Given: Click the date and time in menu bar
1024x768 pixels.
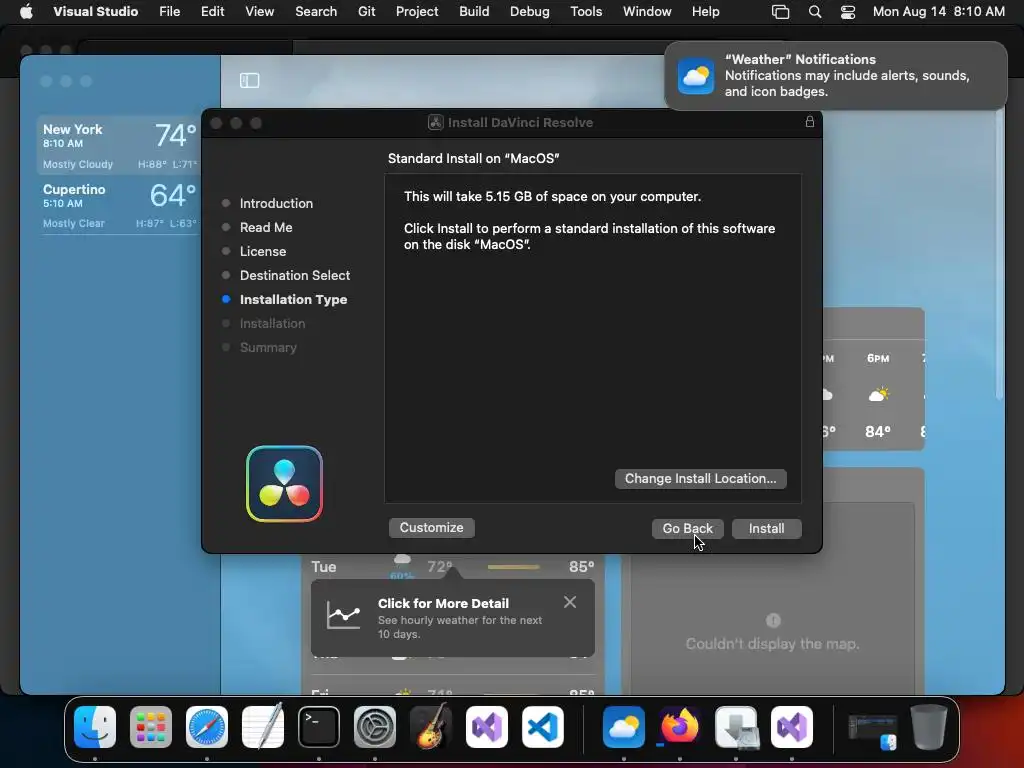Looking at the screenshot, I should (x=938, y=12).
